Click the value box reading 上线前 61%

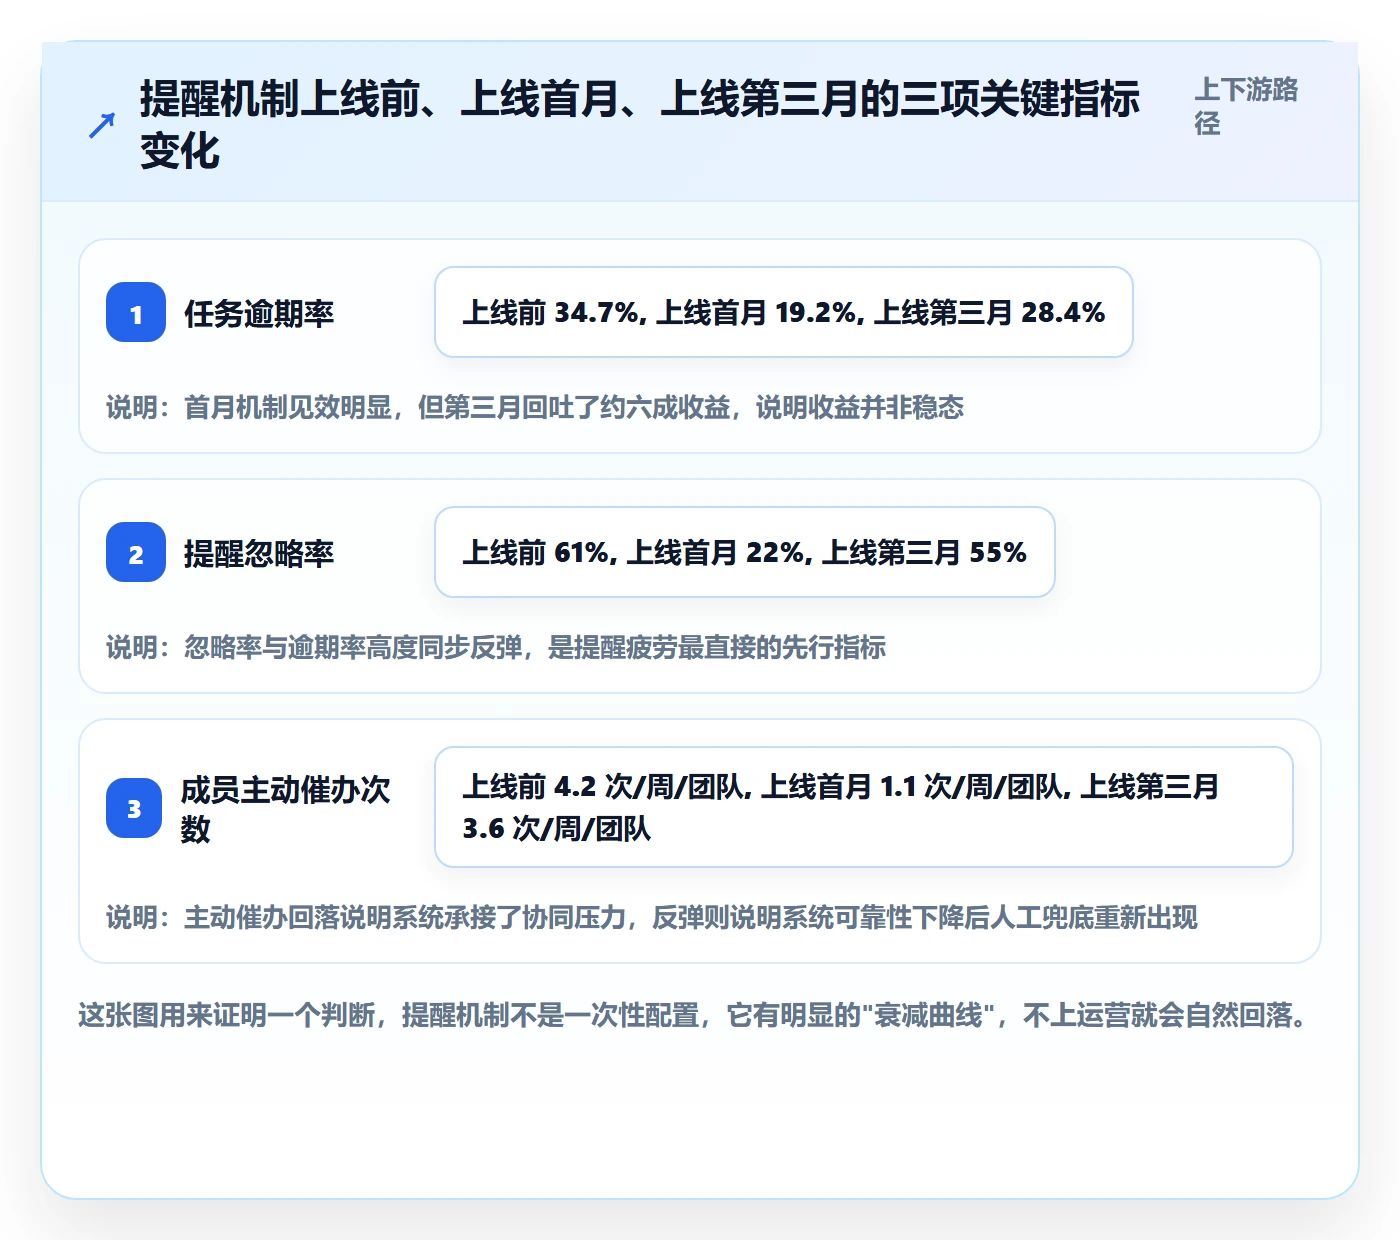pyautogui.click(x=745, y=552)
